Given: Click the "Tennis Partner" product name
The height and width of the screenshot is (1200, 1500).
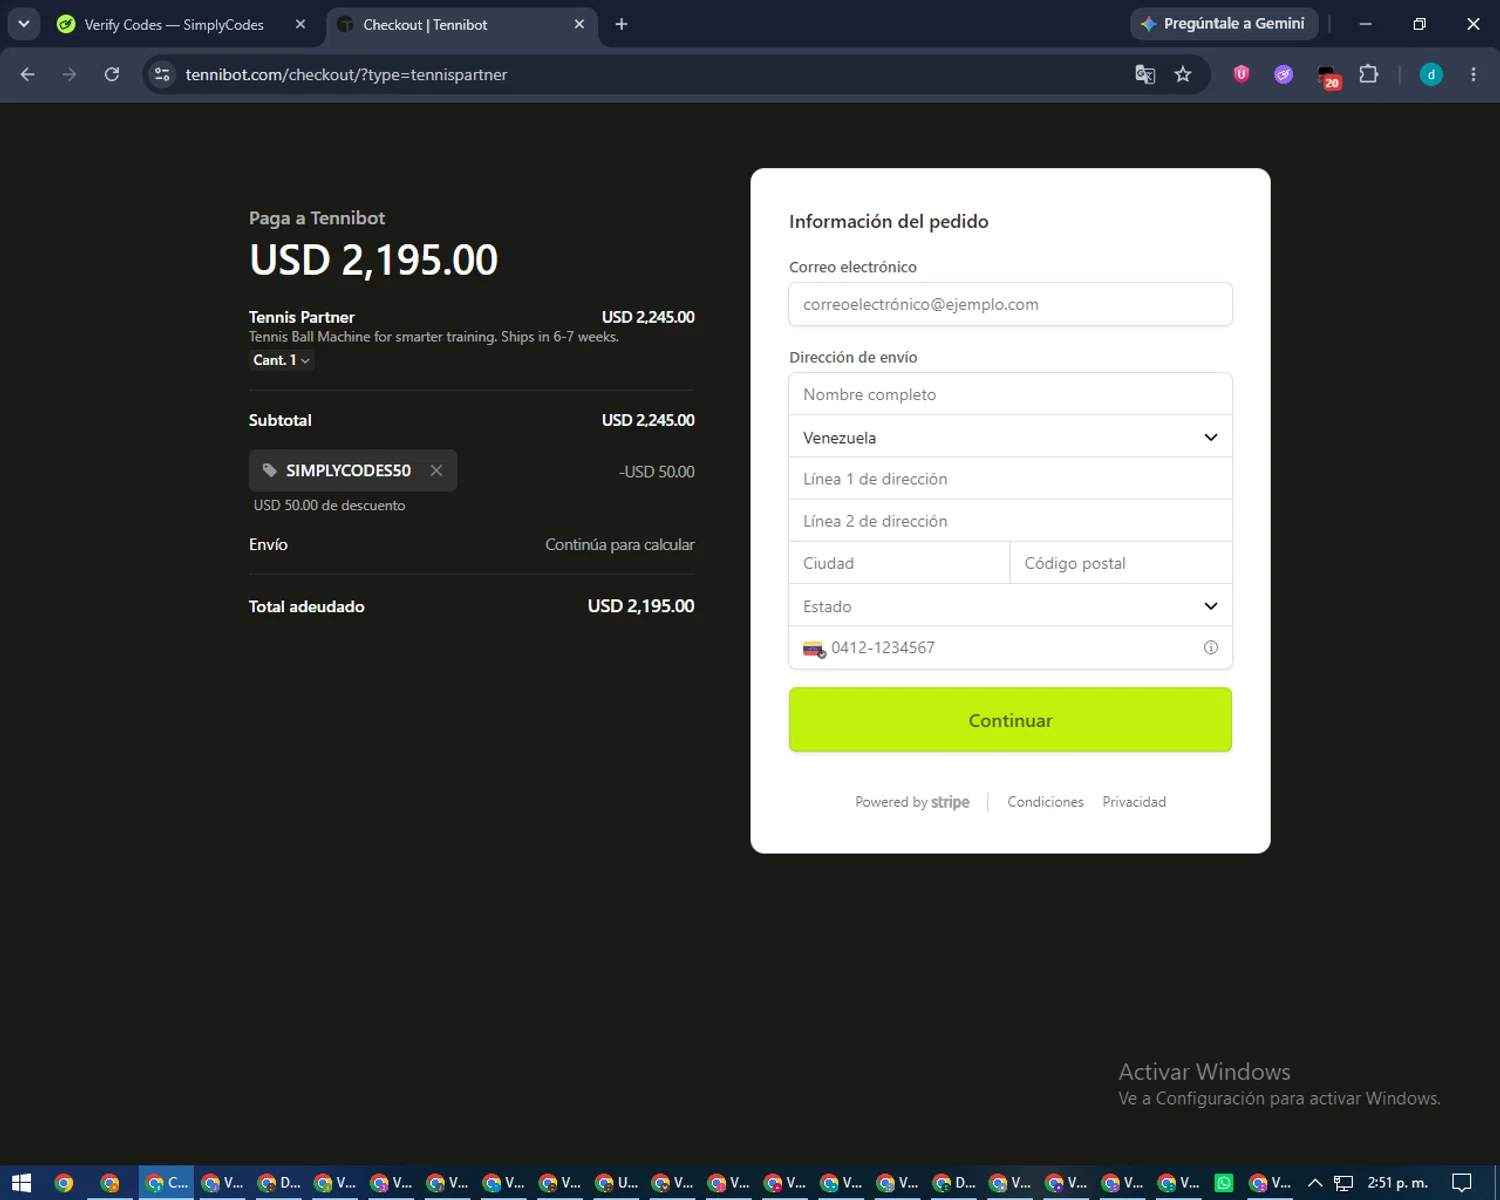Looking at the screenshot, I should click(x=302, y=317).
